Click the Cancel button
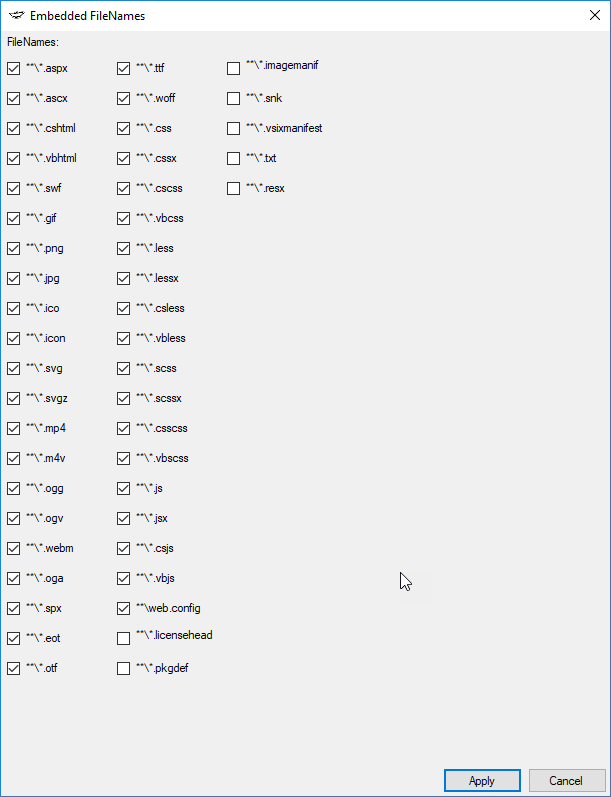 [x=567, y=781]
